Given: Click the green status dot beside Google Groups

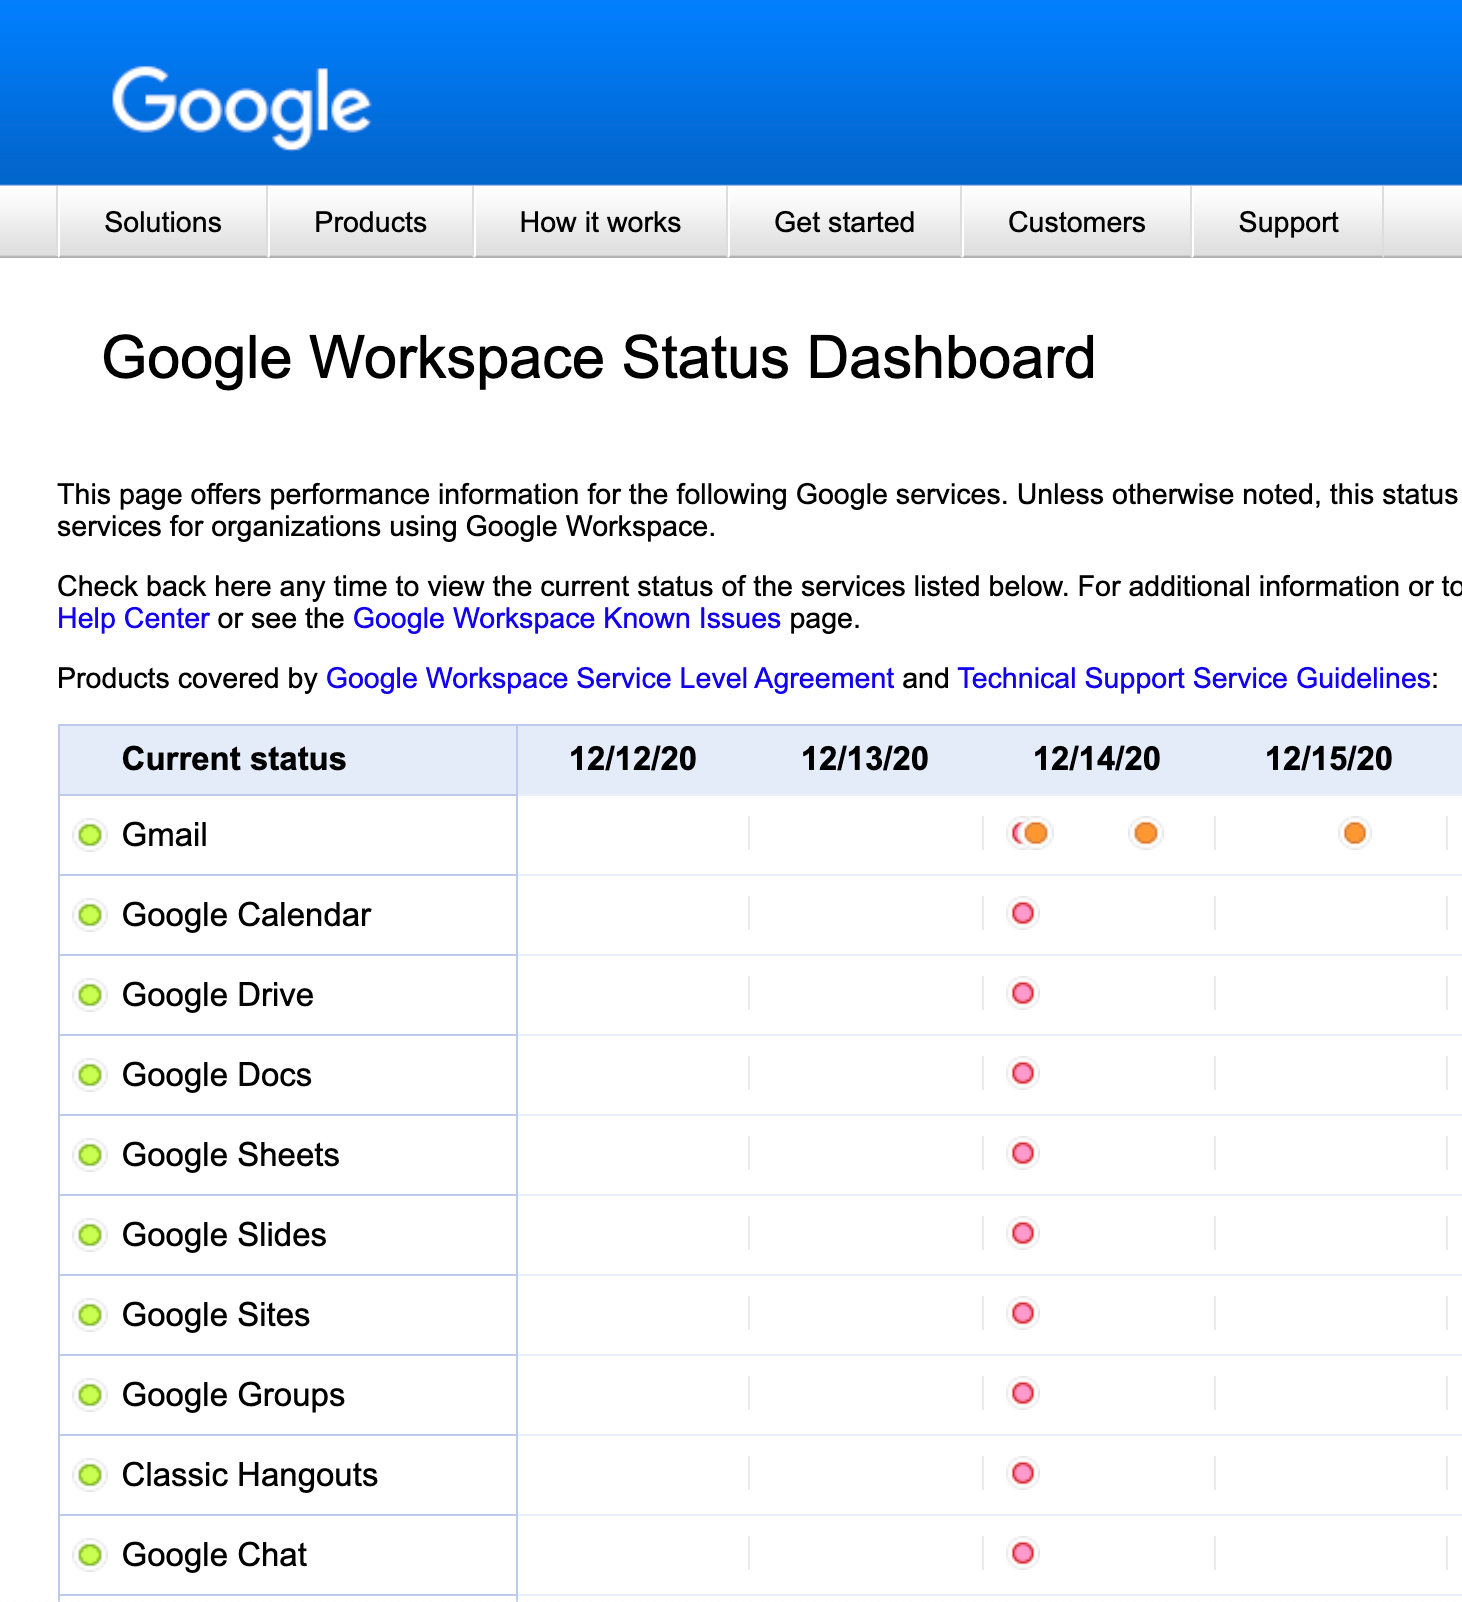Looking at the screenshot, I should click(90, 1394).
